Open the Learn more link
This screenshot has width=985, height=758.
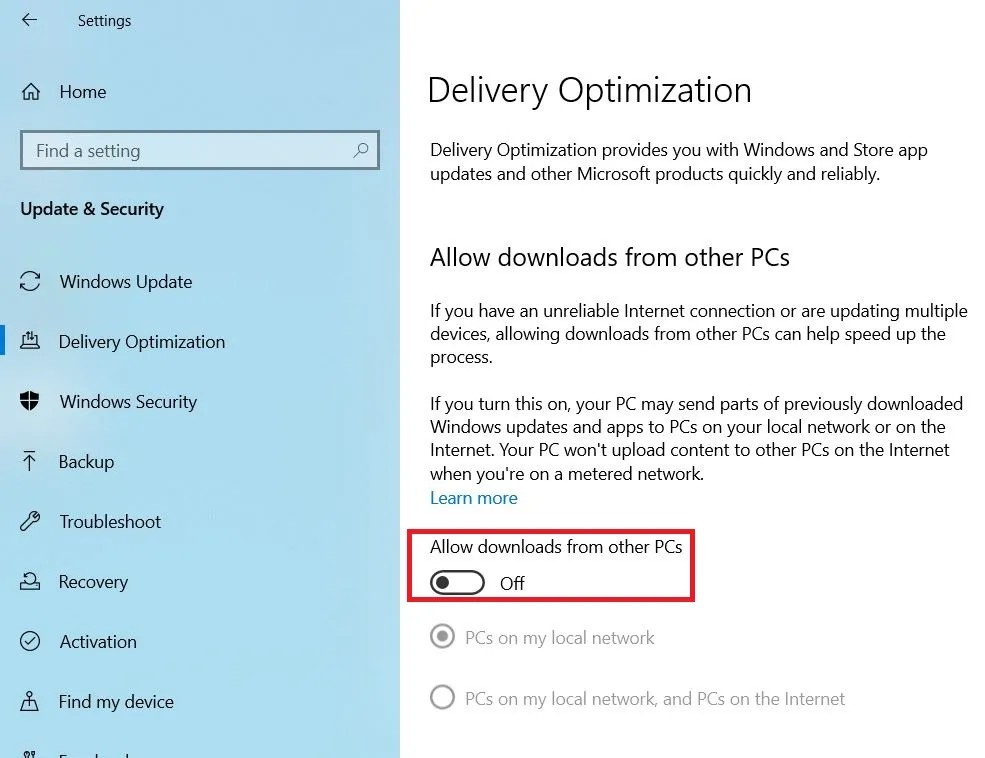pos(474,498)
